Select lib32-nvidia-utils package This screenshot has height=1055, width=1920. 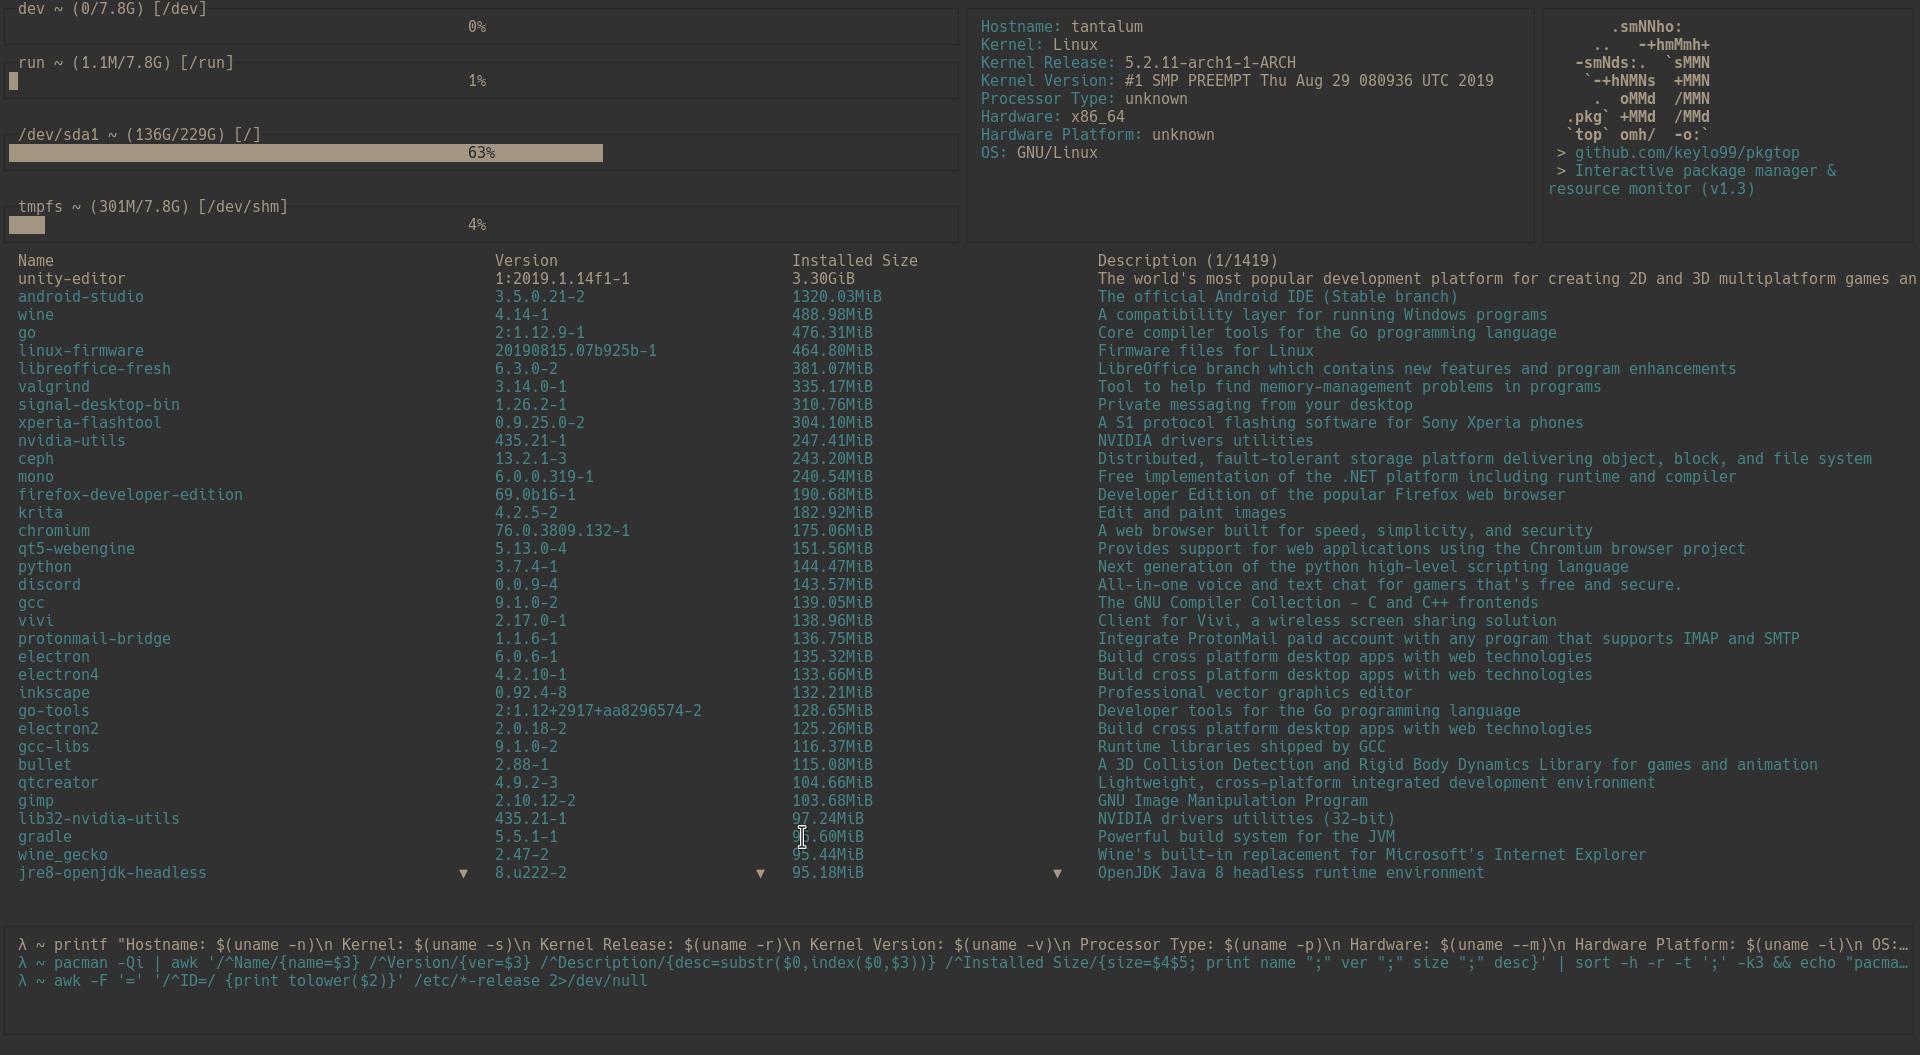[99, 819]
